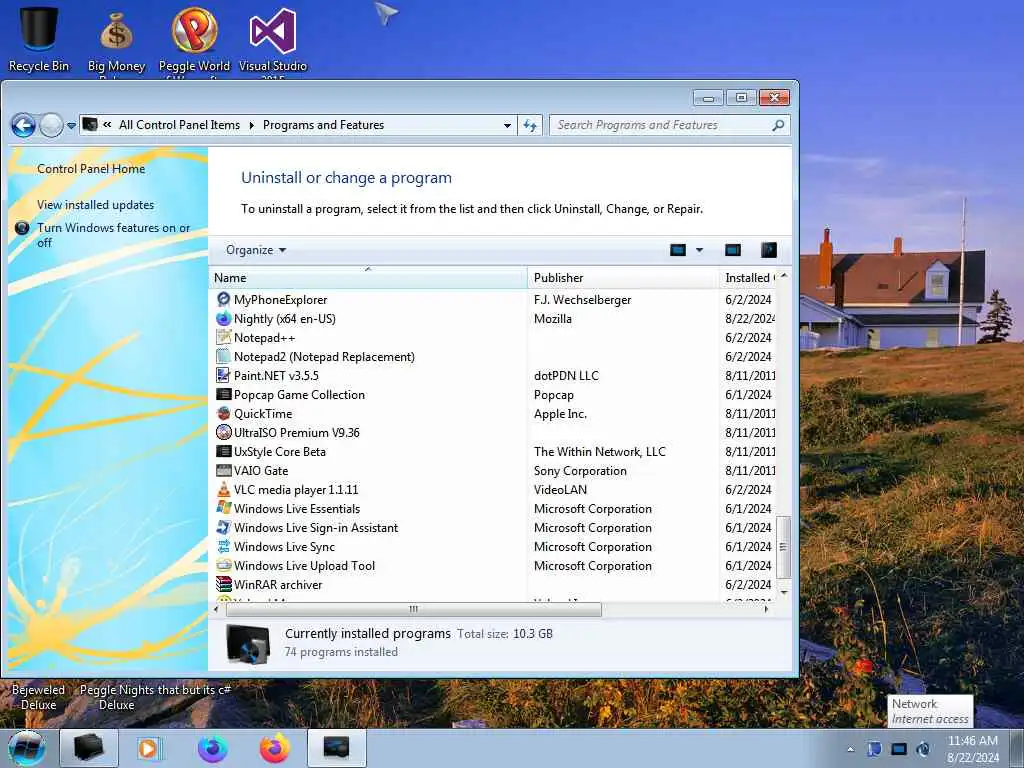The image size is (1024, 768).
Task: Click the Programs and Features taskbar button
Action: pos(336,748)
